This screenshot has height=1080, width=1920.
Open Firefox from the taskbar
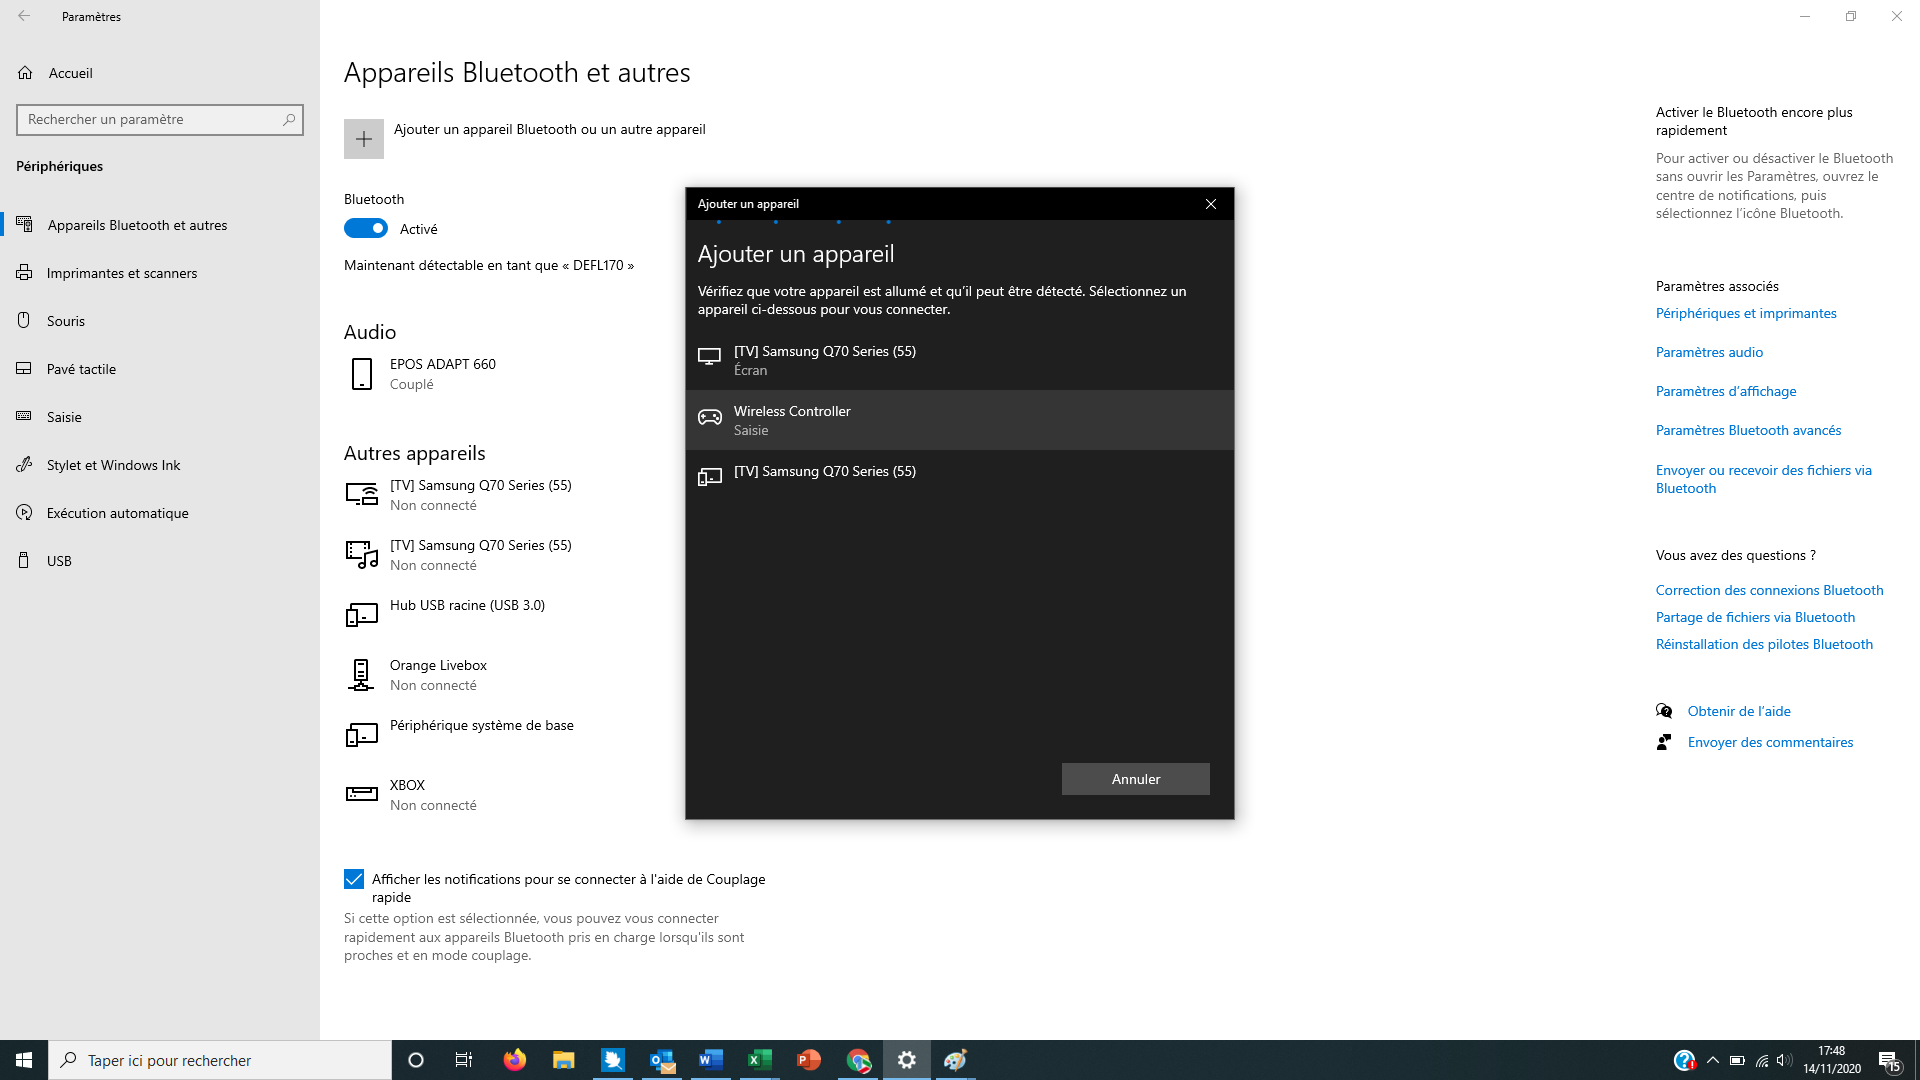515,1060
